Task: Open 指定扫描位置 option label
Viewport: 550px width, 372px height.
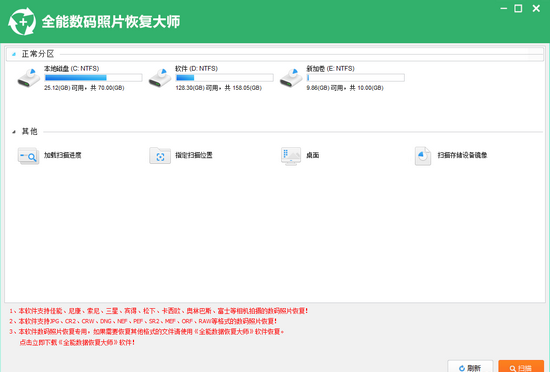Action: click(x=194, y=155)
